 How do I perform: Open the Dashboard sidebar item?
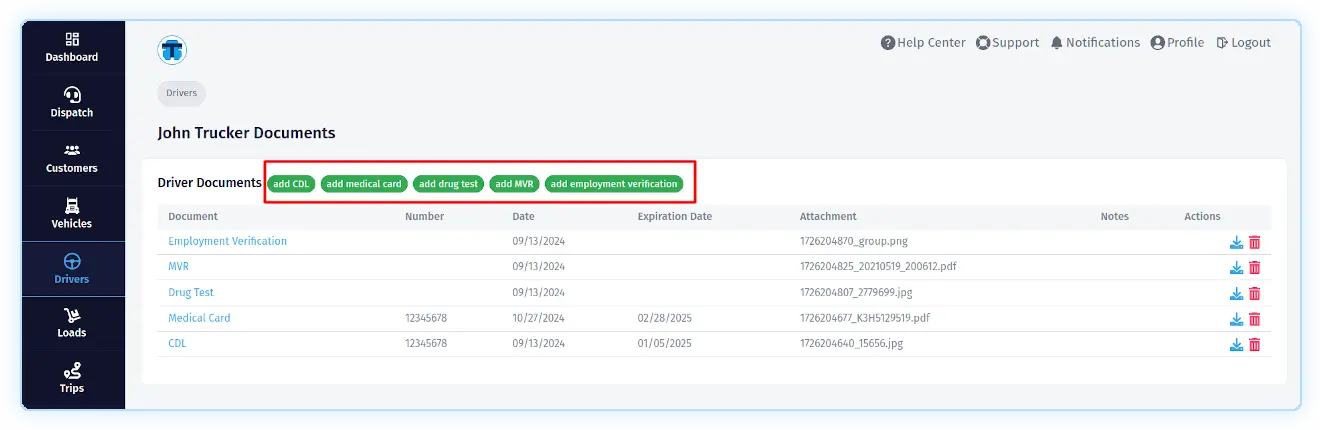tap(72, 47)
